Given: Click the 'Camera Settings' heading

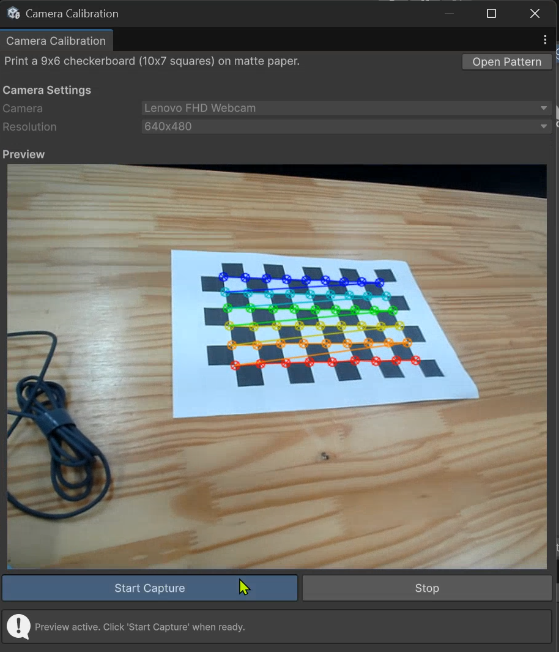Looking at the screenshot, I should coord(47,90).
